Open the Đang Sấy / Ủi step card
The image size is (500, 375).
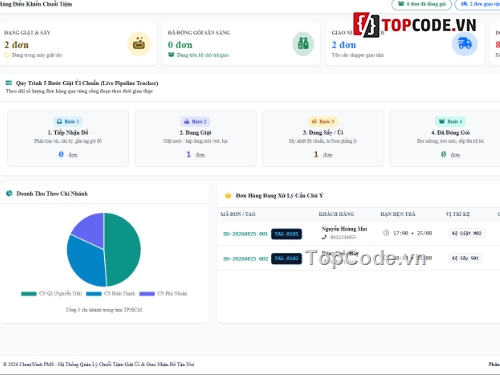[323, 138]
